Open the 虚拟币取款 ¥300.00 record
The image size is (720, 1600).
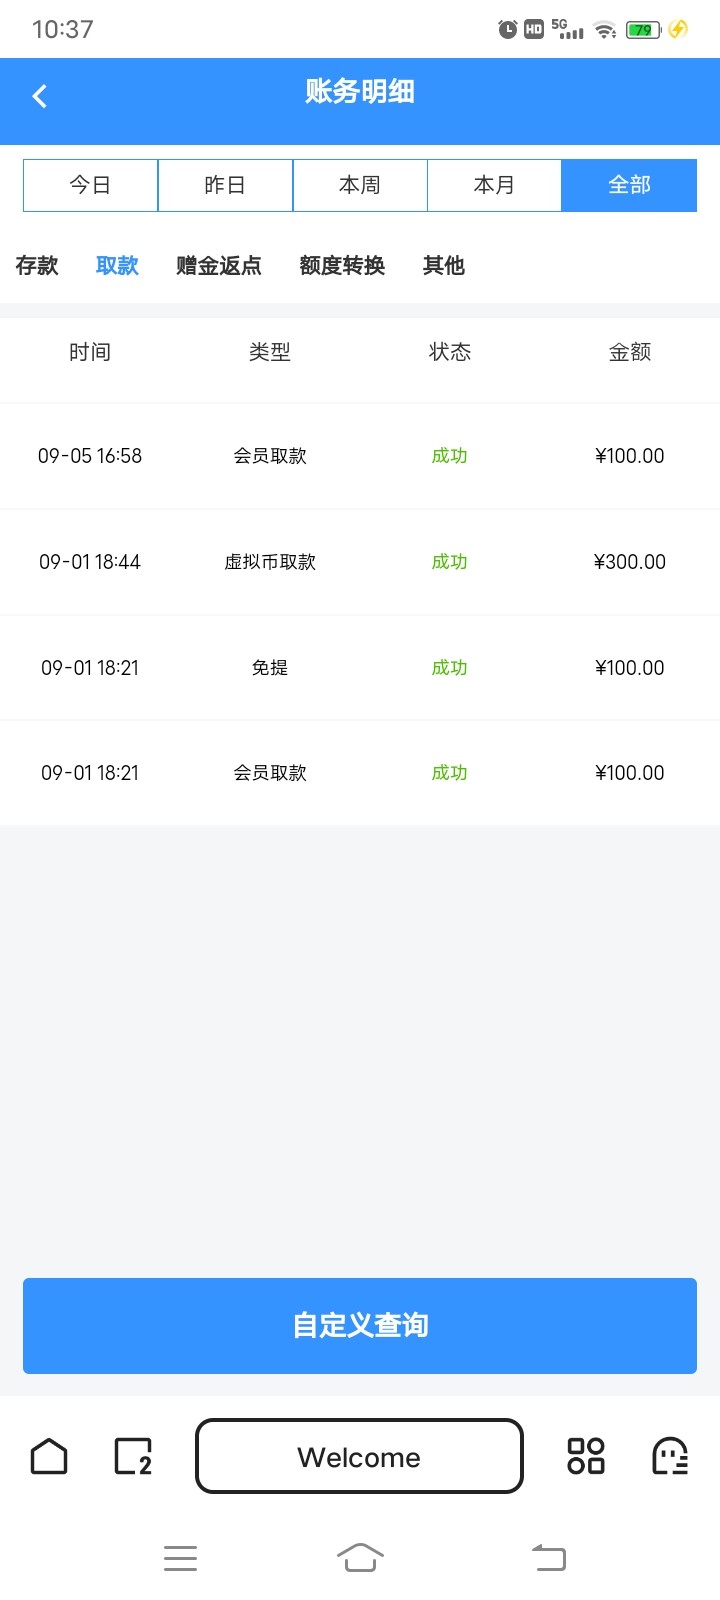[x=360, y=562]
